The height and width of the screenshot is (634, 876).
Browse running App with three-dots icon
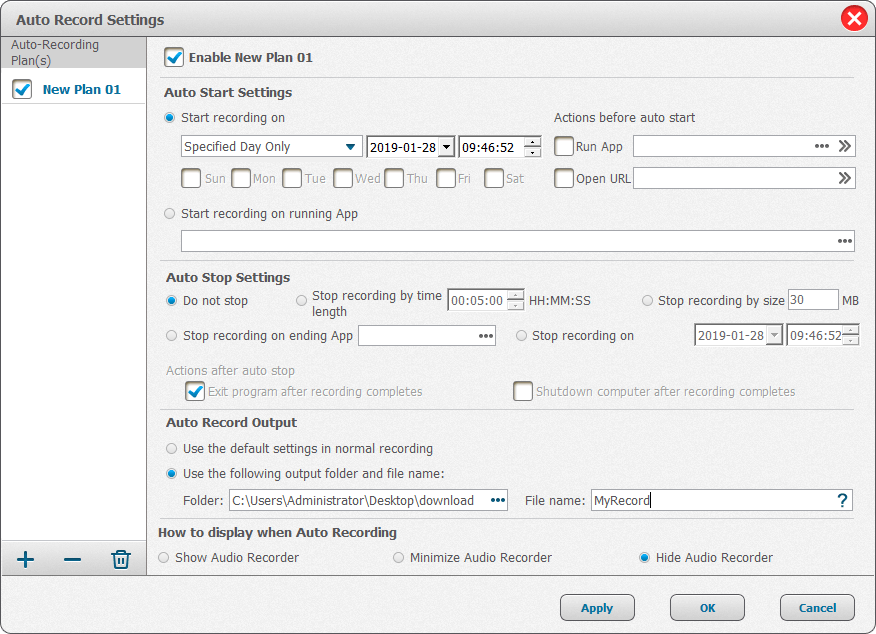tap(845, 241)
